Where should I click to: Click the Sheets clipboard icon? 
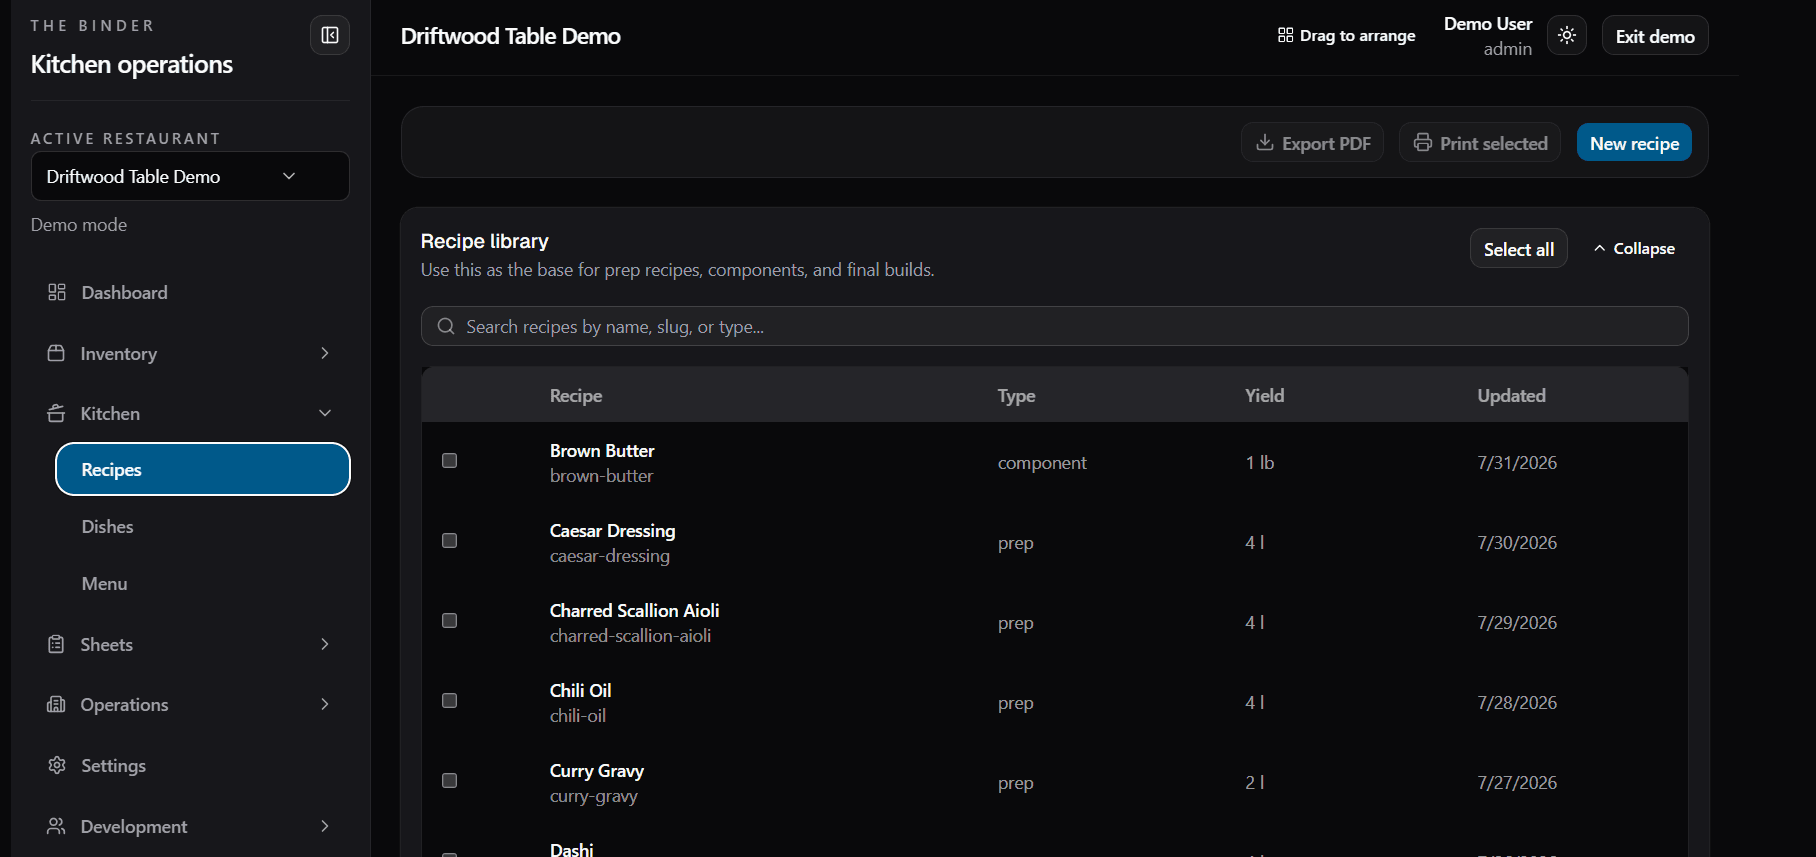[x=56, y=644]
